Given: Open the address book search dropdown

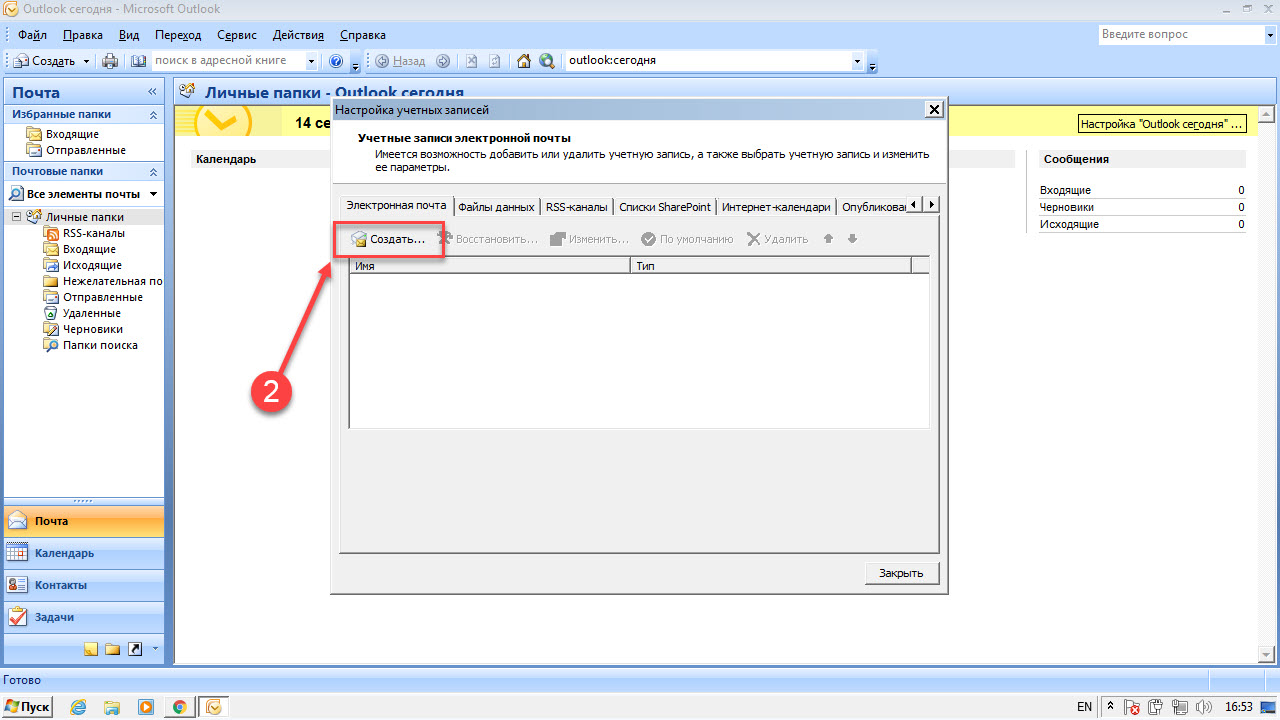Looking at the screenshot, I should click(311, 61).
